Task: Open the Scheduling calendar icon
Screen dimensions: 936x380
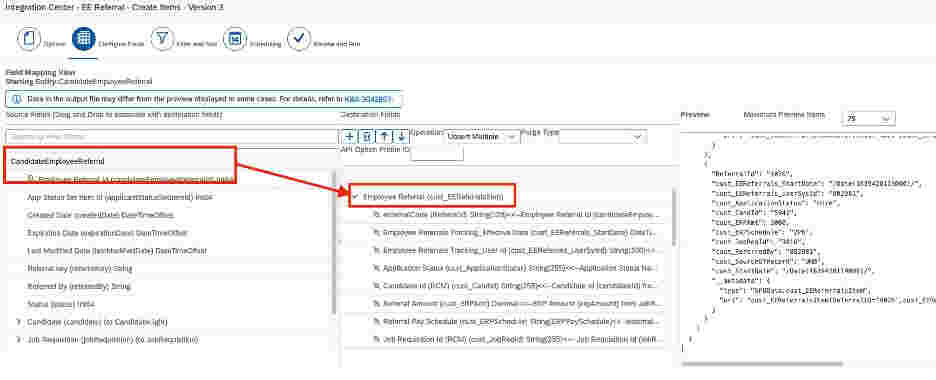Action: pos(235,40)
